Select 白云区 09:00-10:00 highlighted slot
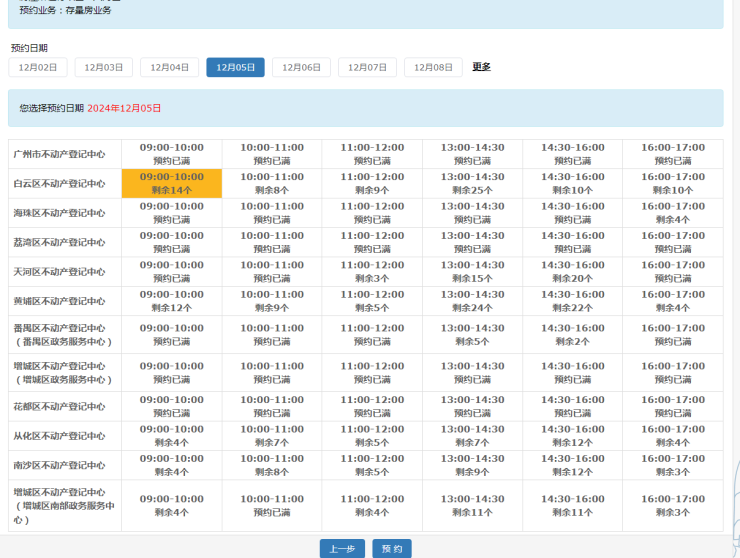The height and width of the screenshot is (558, 740). click(x=171, y=183)
